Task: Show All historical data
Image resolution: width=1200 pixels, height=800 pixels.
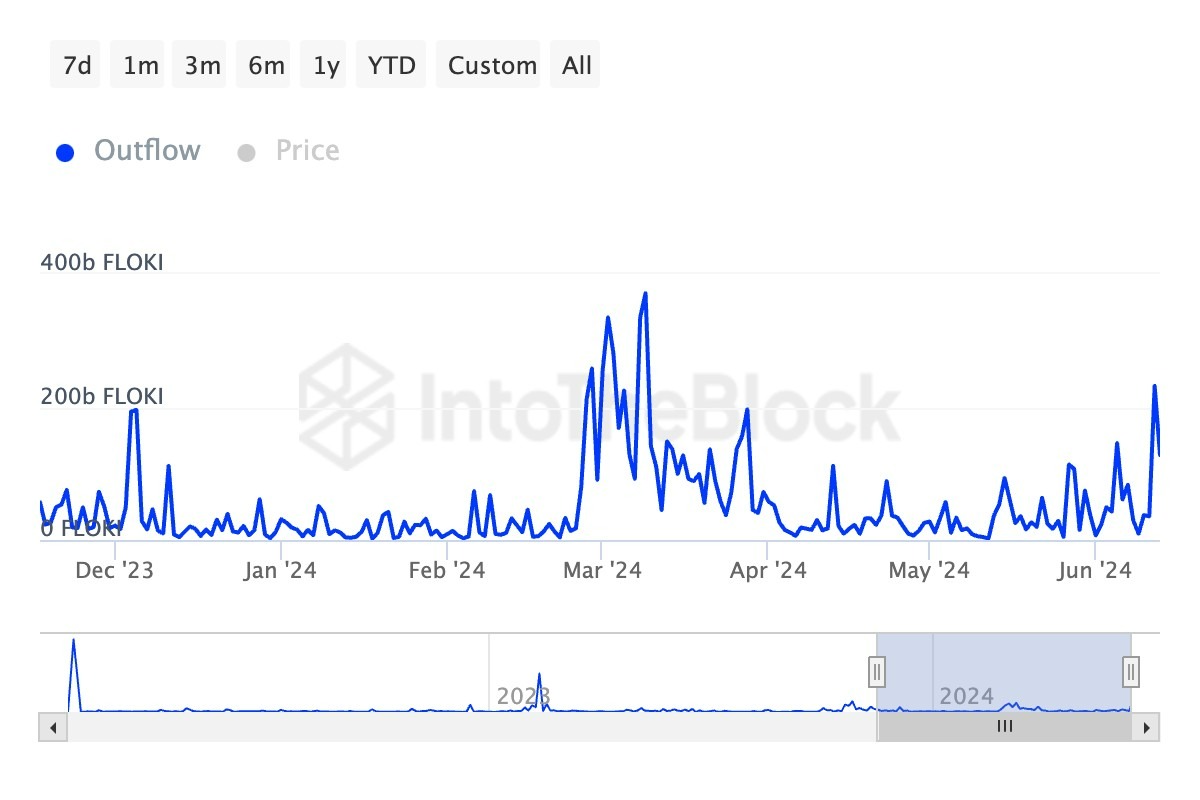Action: coord(577,65)
